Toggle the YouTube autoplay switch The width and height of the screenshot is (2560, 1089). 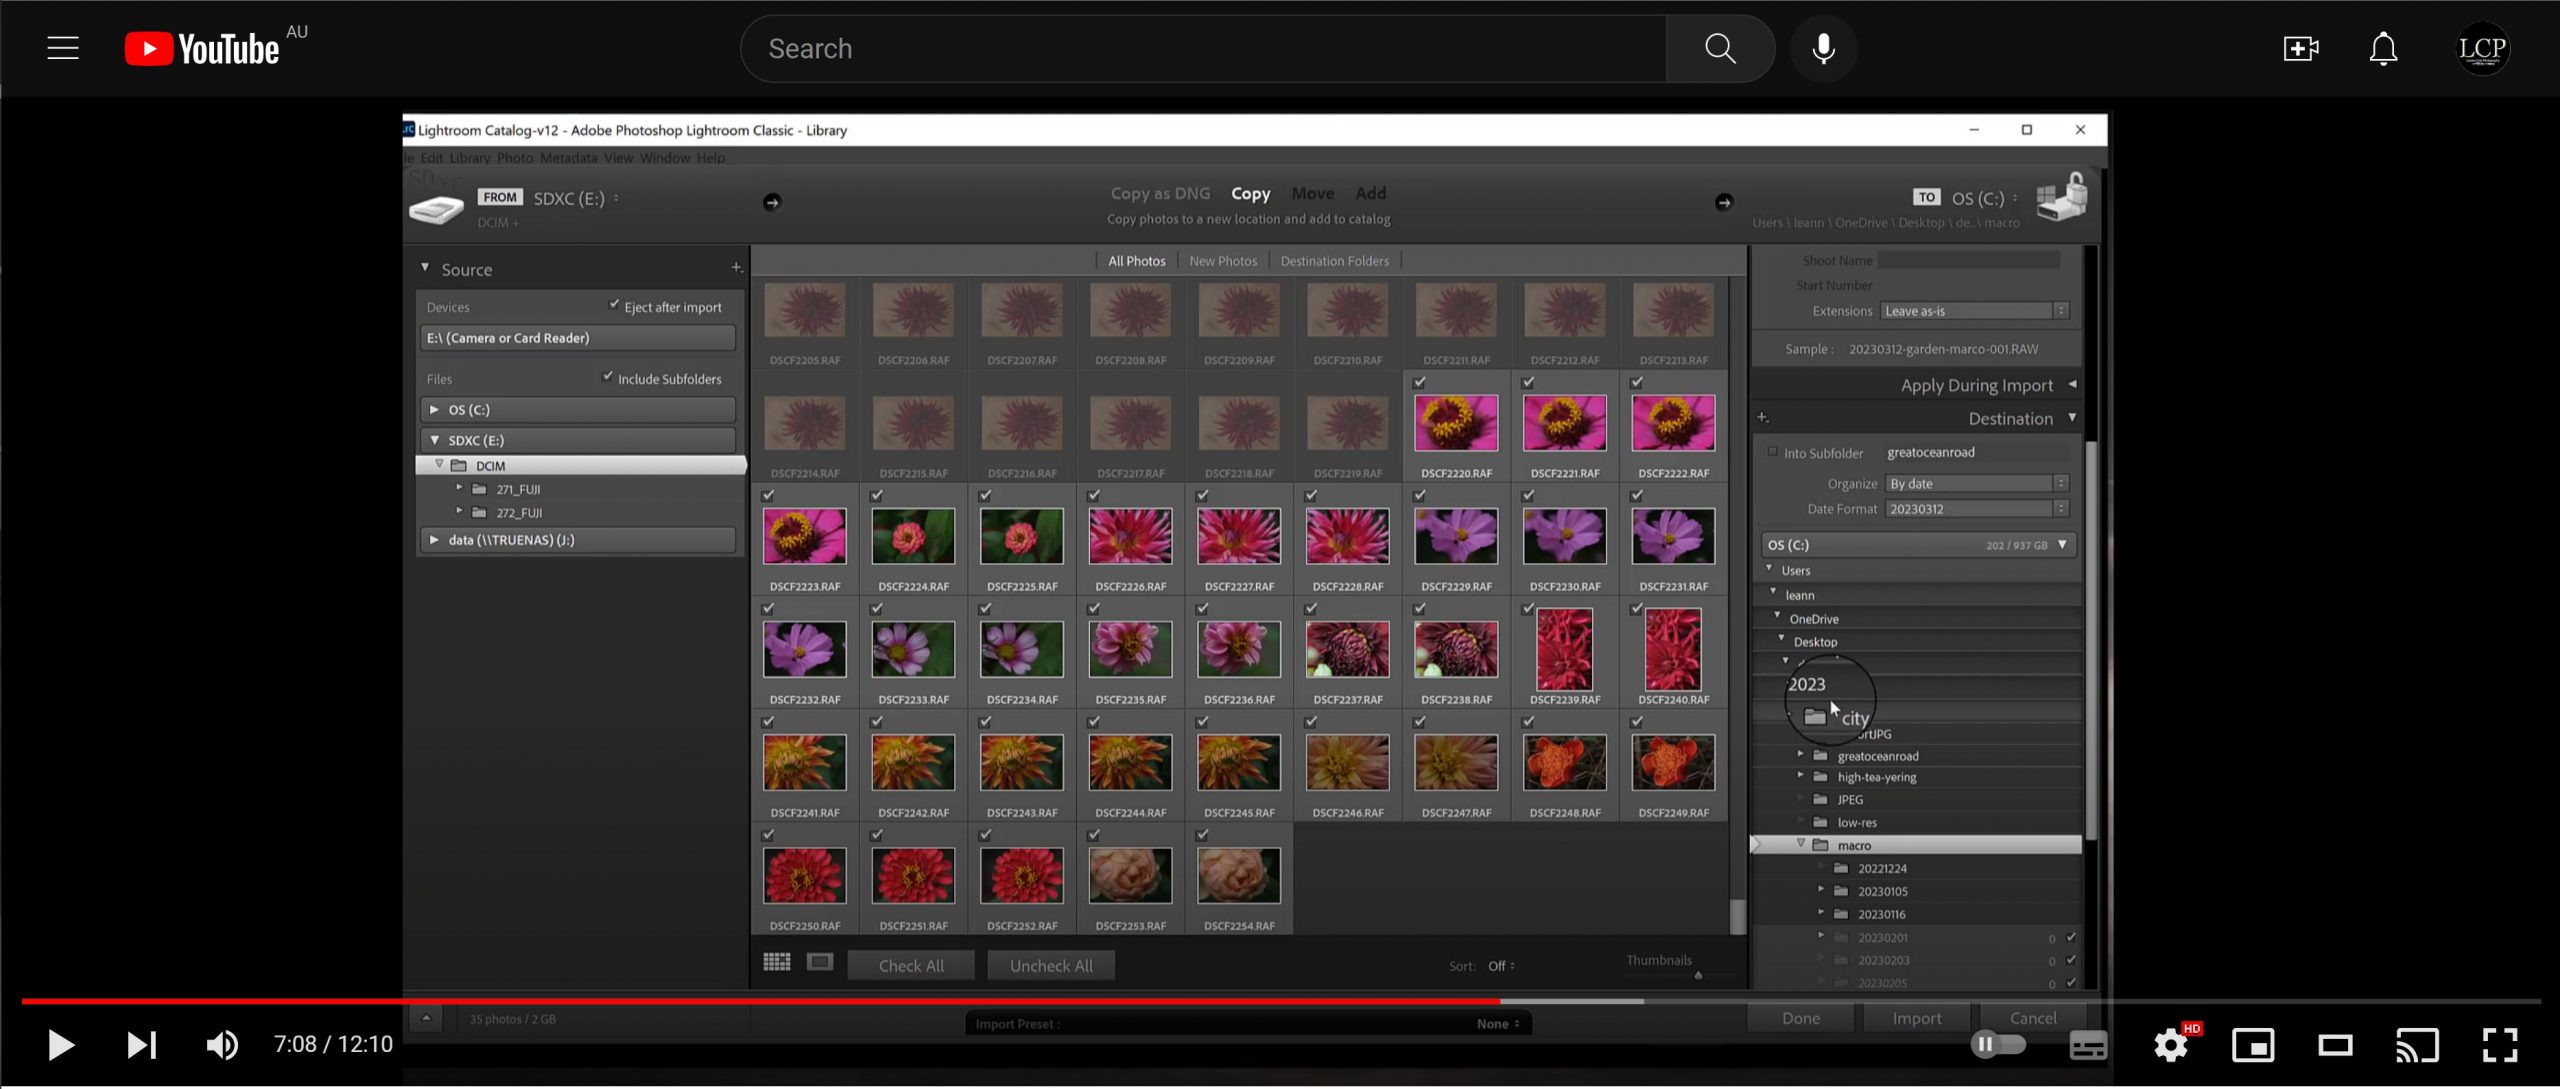pyautogui.click(x=1998, y=1045)
